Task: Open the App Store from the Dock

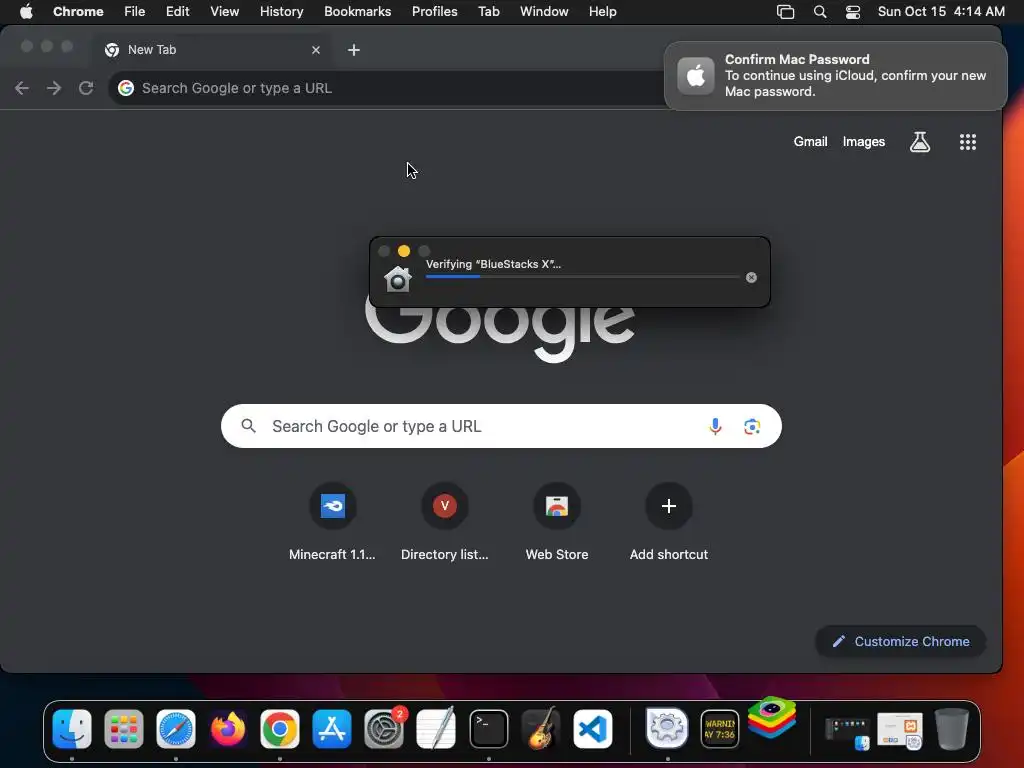Action: point(332,728)
